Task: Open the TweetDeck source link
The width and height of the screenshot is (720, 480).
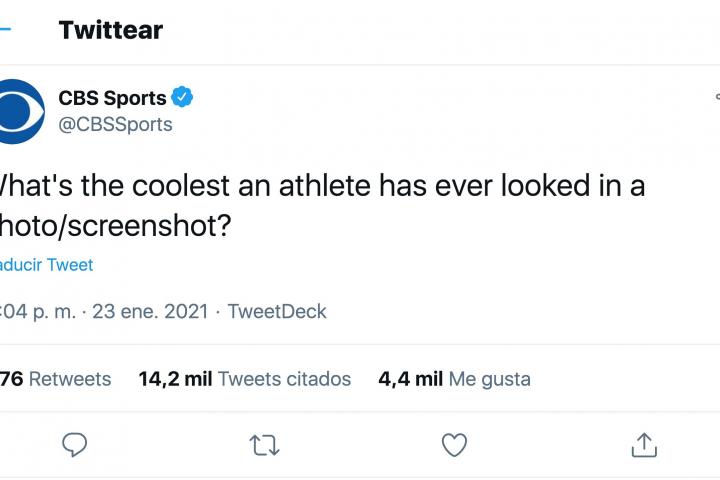Action: tap(277, 311)
